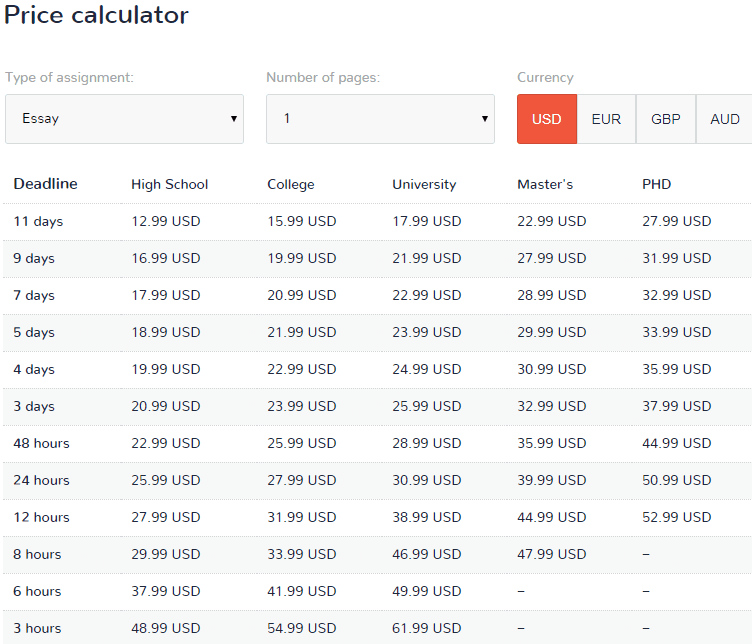Open the Type of assignment dropdown
Screen dimensions: 752x644
[124, 119]
